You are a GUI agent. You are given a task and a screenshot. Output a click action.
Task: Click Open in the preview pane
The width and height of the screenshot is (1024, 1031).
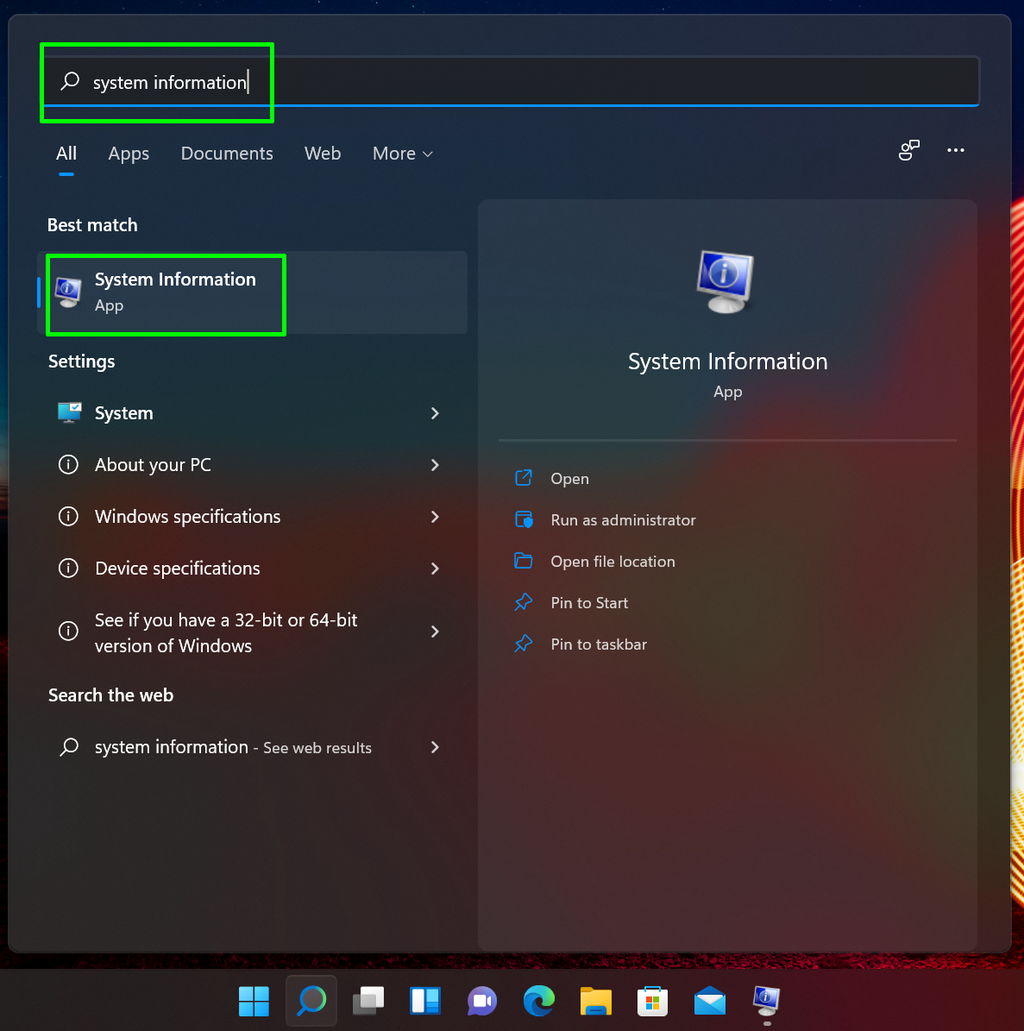point(570,479)
